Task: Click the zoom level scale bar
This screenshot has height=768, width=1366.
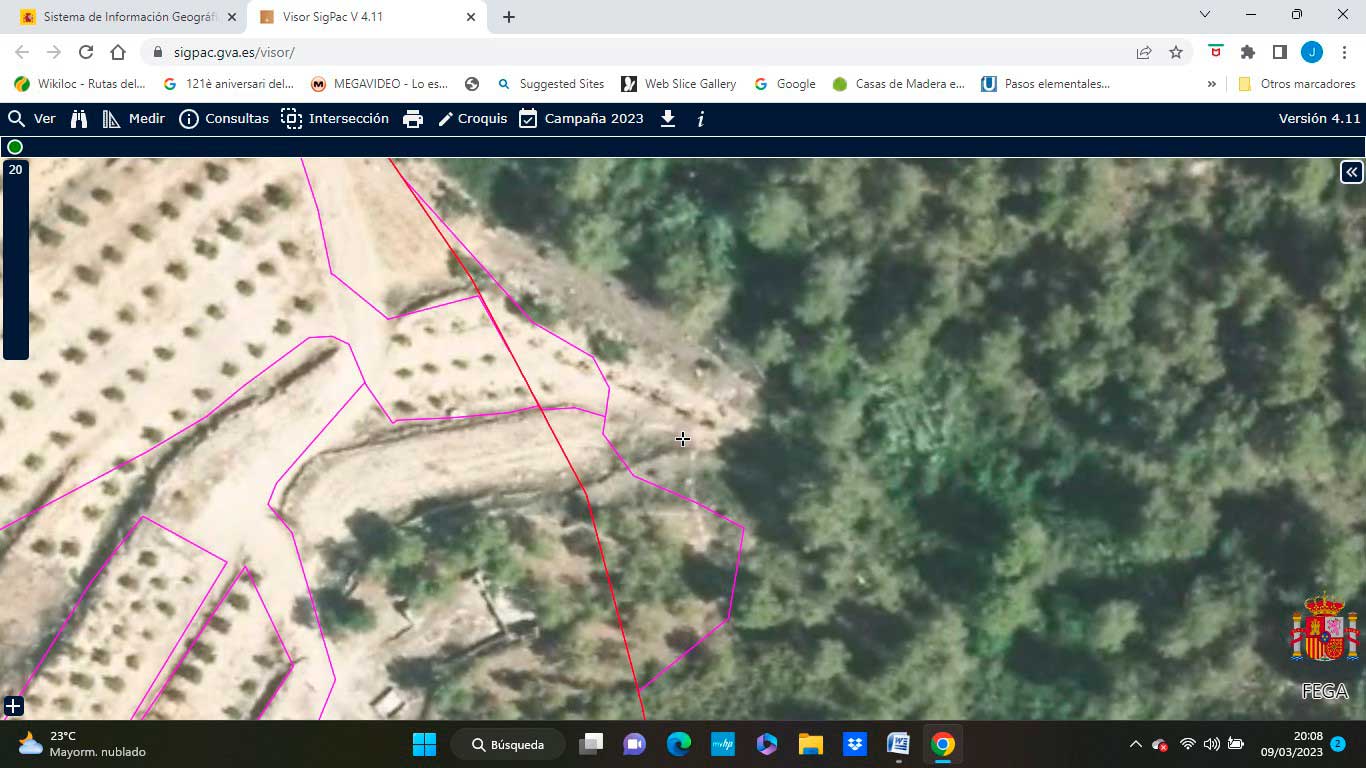Action: (x=15, y=260)
